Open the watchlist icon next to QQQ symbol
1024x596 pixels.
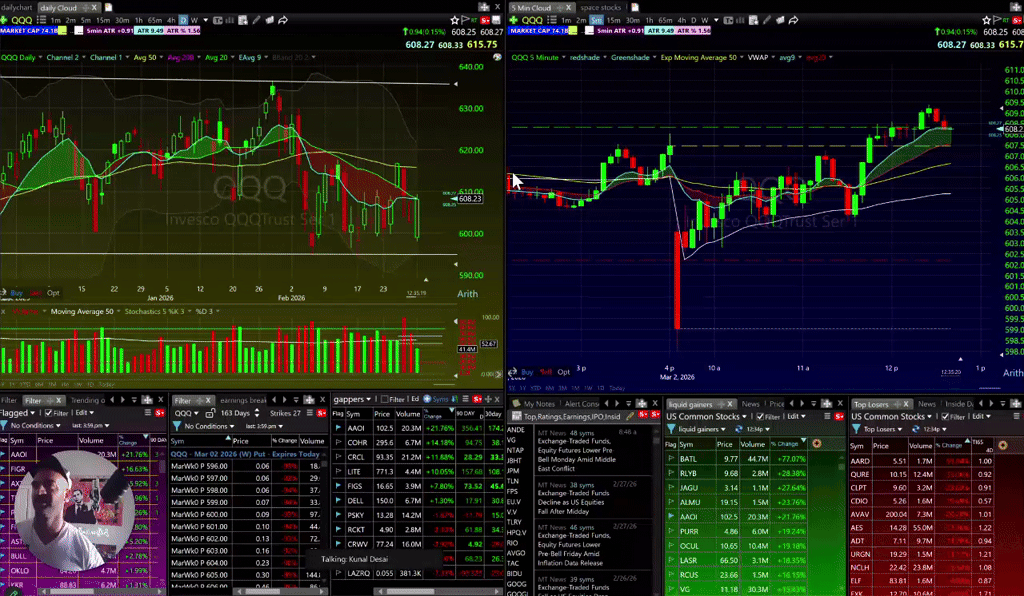39,17
